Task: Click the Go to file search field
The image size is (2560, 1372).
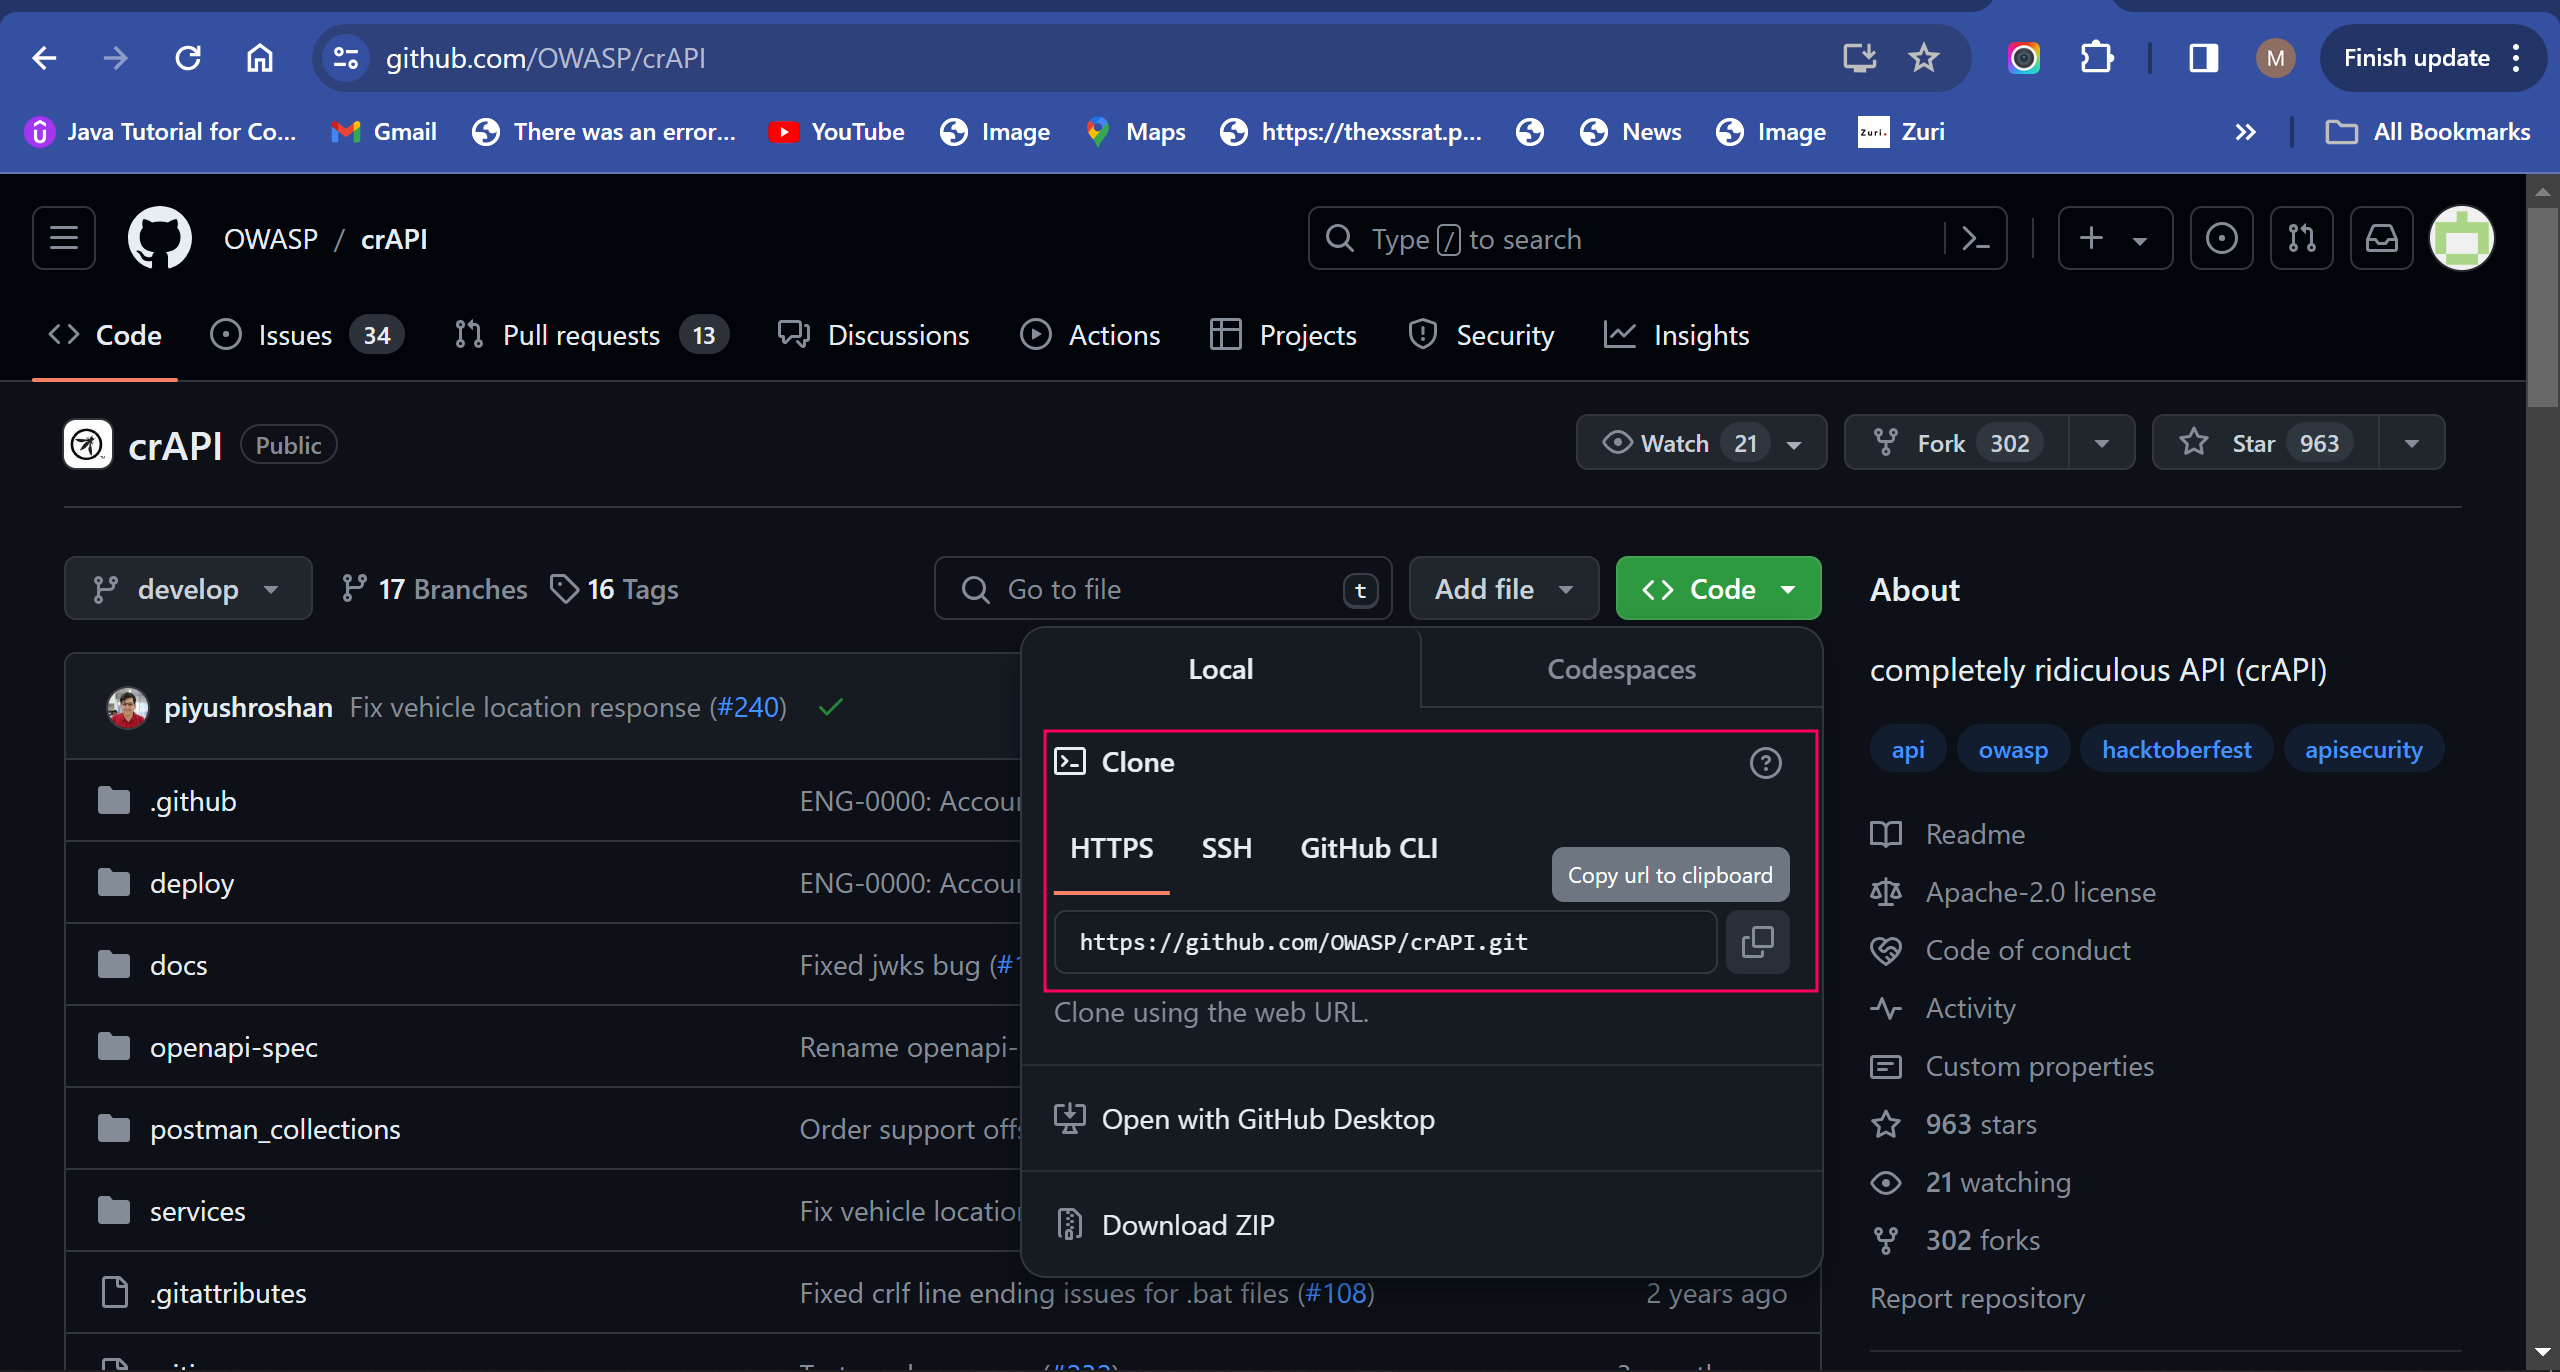Action: [x=1163, y=588]
